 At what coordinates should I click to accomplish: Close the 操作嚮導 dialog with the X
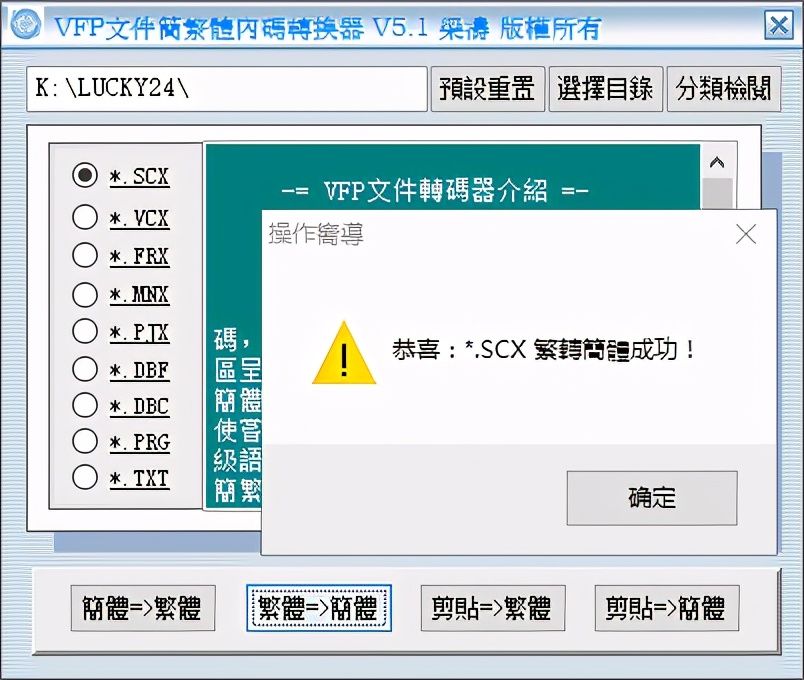[746, 234]
